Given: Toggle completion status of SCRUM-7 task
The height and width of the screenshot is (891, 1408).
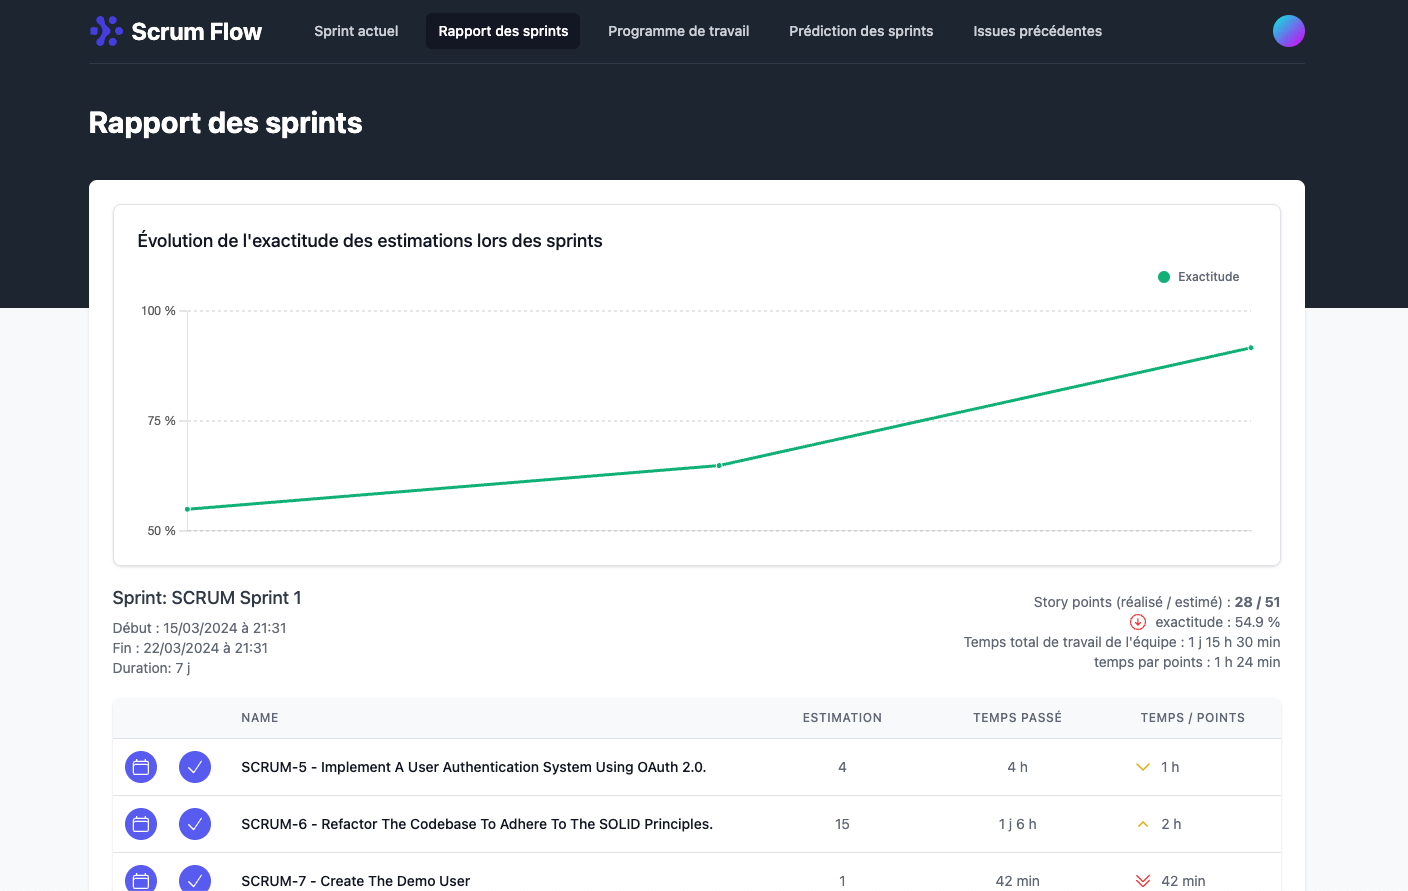Looking at the screenshot, I should click(x=195, y=880).
